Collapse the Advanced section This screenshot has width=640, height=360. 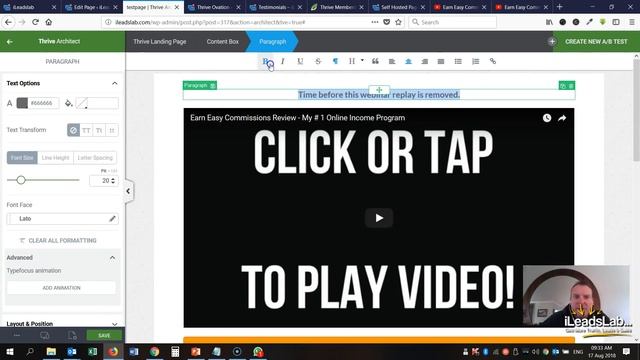(112, 258)
